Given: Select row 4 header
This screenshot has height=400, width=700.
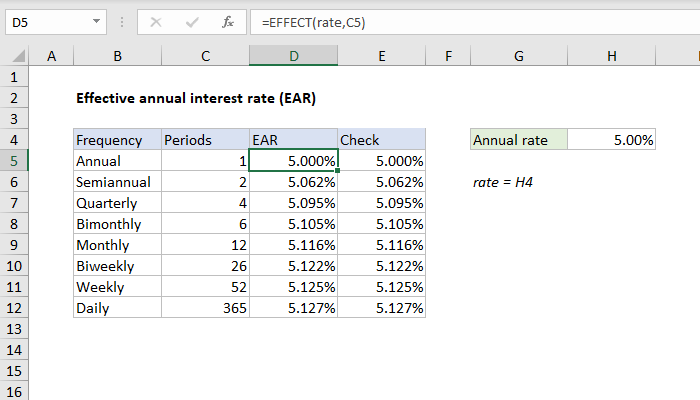Looking at the screenshot, I should pos(14,140).
